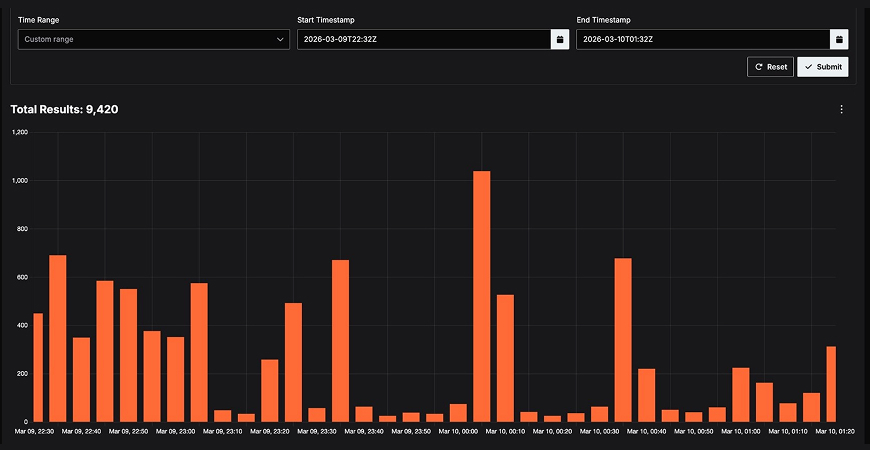The width and height of the screenshot is (870, 450).
Task: Open the End Timestamp calendar picker
Action: [840, 39]
